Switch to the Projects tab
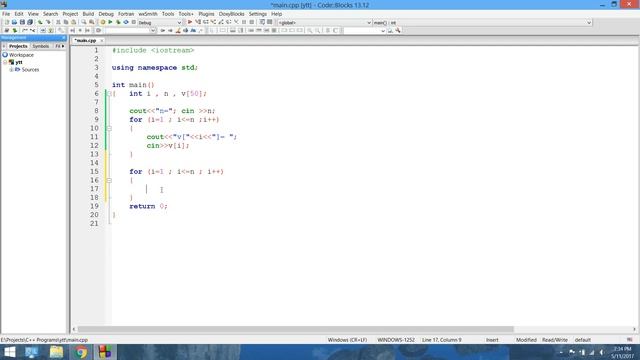 tap(18, 46)
